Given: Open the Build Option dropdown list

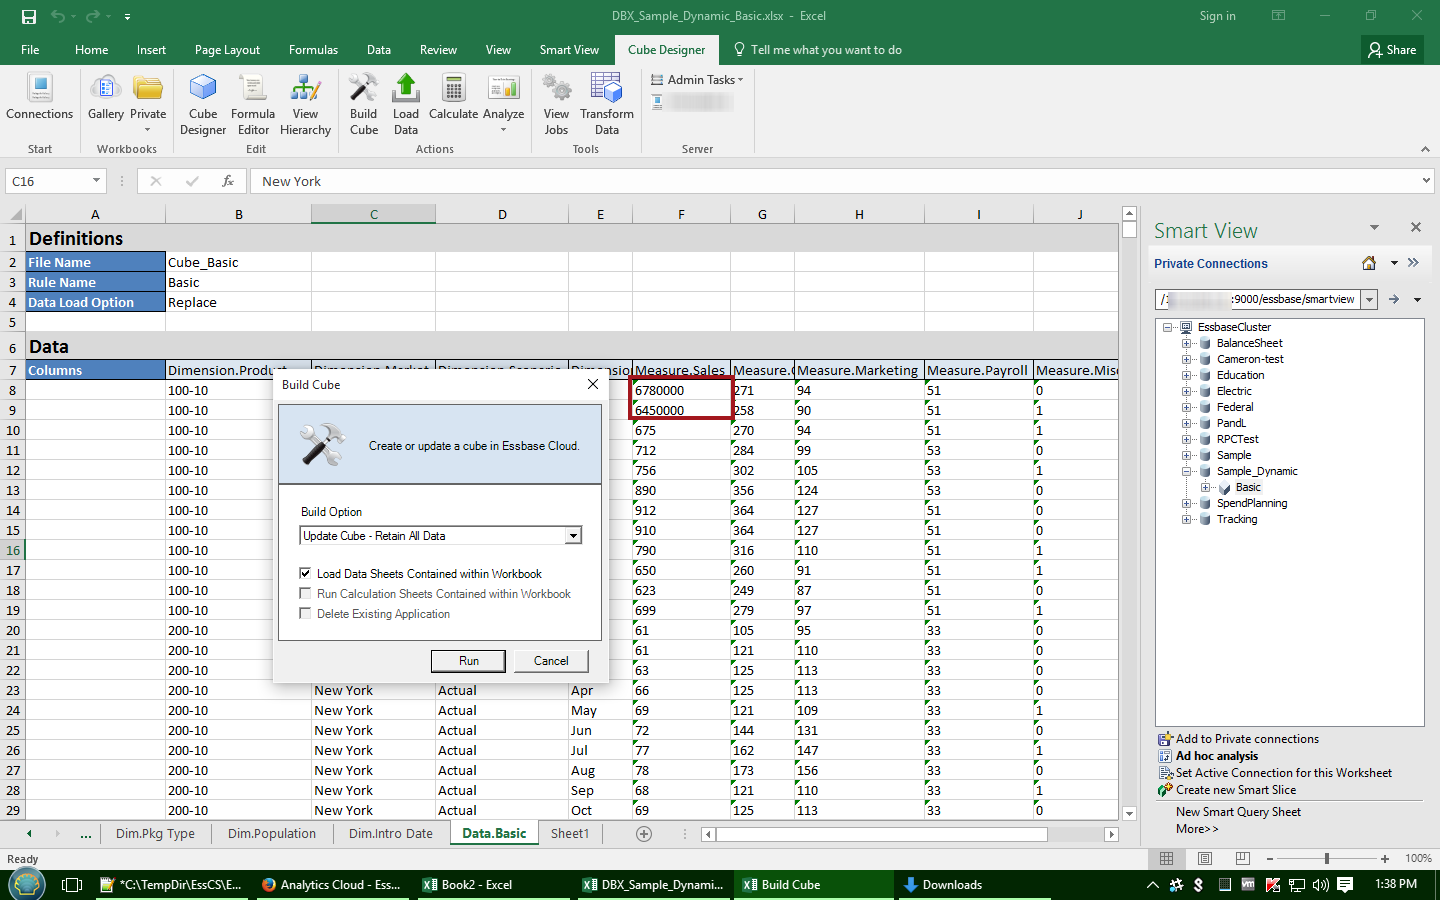Looking at the screenshot, I should point(573,536).
